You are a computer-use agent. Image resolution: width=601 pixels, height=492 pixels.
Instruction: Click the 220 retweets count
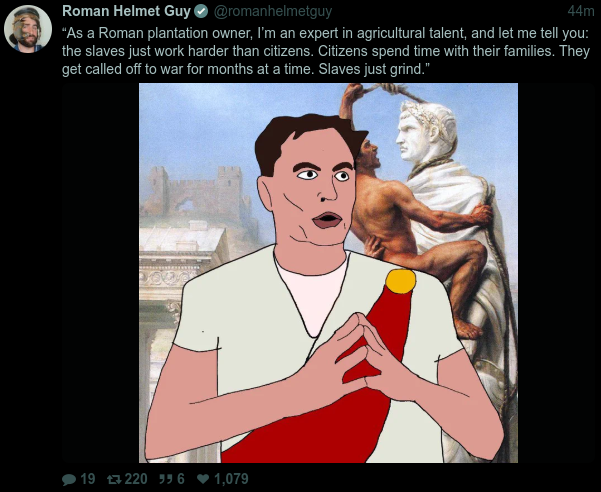[x=136, y=479]
